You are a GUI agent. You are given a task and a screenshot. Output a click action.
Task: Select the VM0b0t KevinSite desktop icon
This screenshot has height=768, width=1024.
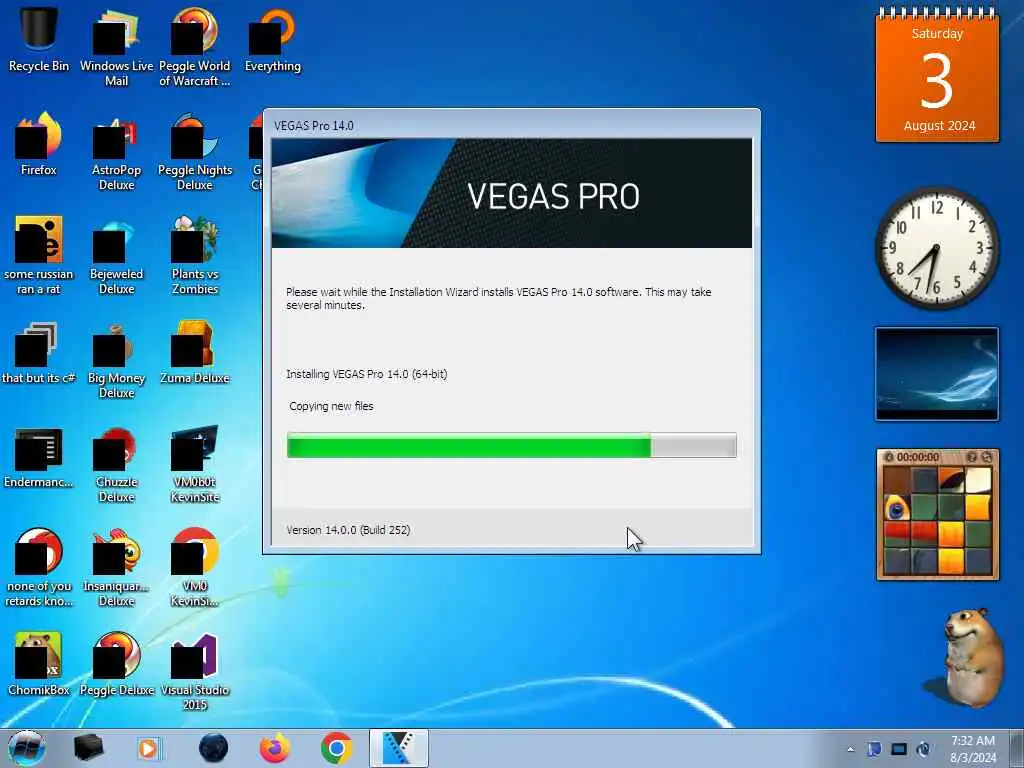point(195,464)
